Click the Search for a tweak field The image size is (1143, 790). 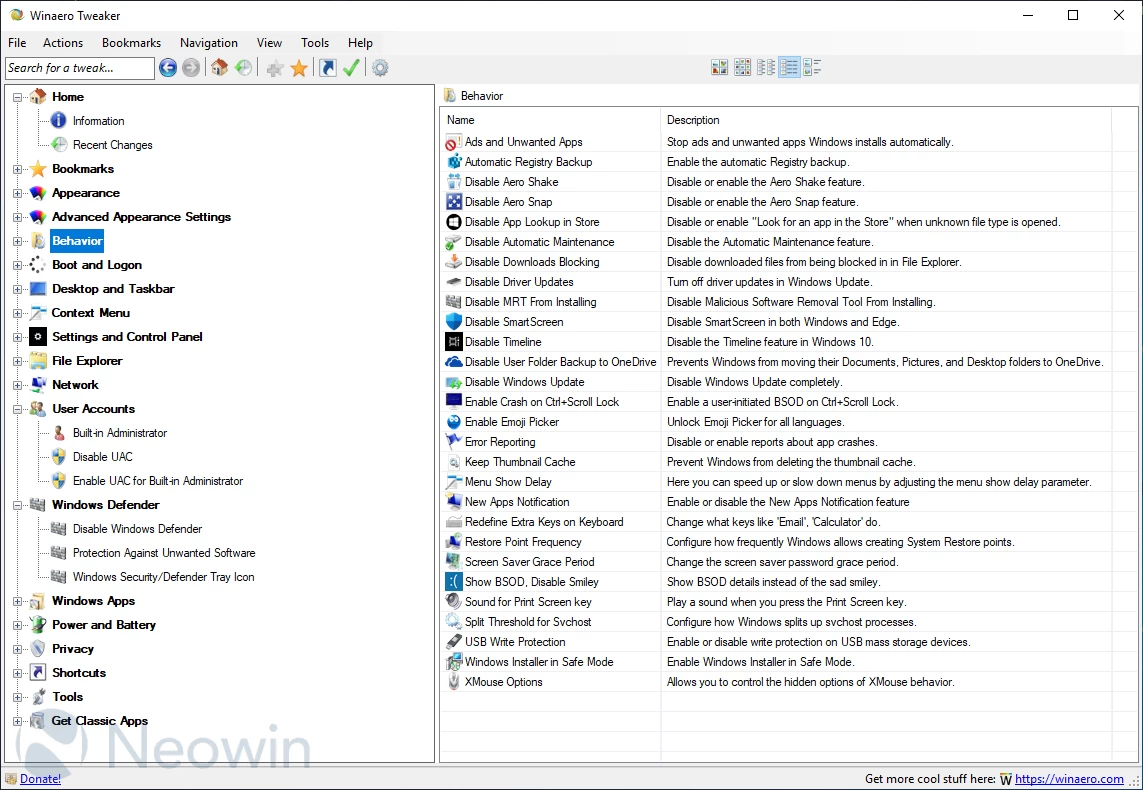coord(80,68)
